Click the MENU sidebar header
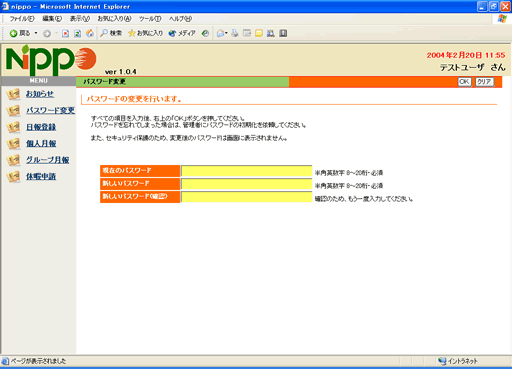512x369 pixels. click(x=39, y=81)
